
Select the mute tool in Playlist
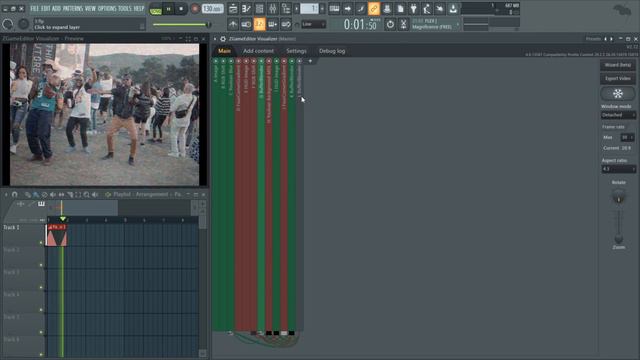[53, 195]
